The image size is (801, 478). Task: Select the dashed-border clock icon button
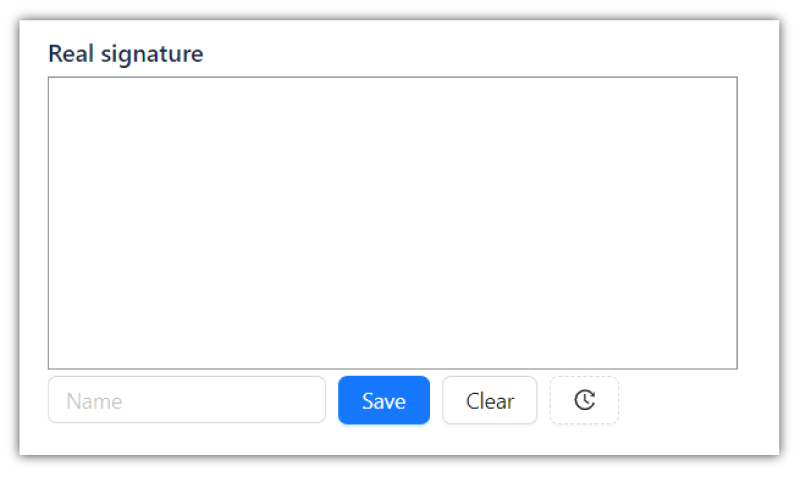(x=584, y=400)
